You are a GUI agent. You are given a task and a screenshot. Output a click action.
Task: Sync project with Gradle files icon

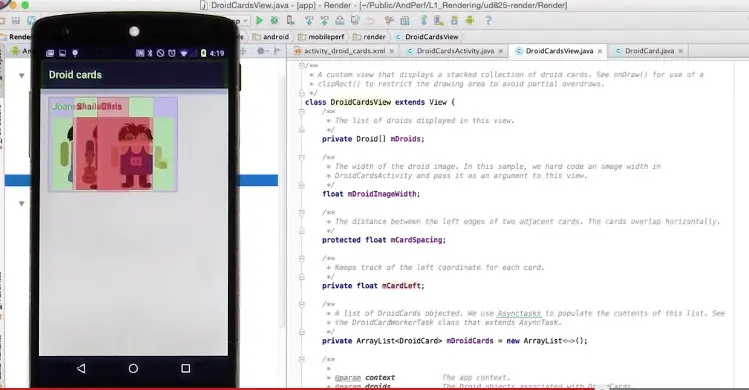pyautogui.click(x=423, y=20)
